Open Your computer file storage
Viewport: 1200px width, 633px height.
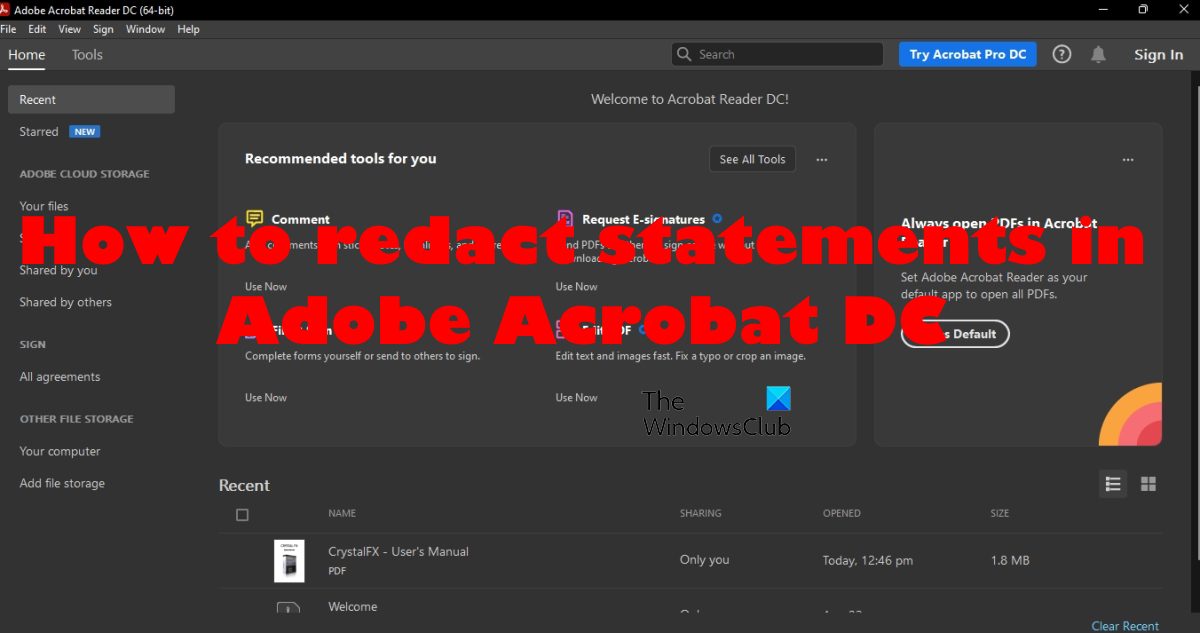pyautogui.click(x=60, y=451)
